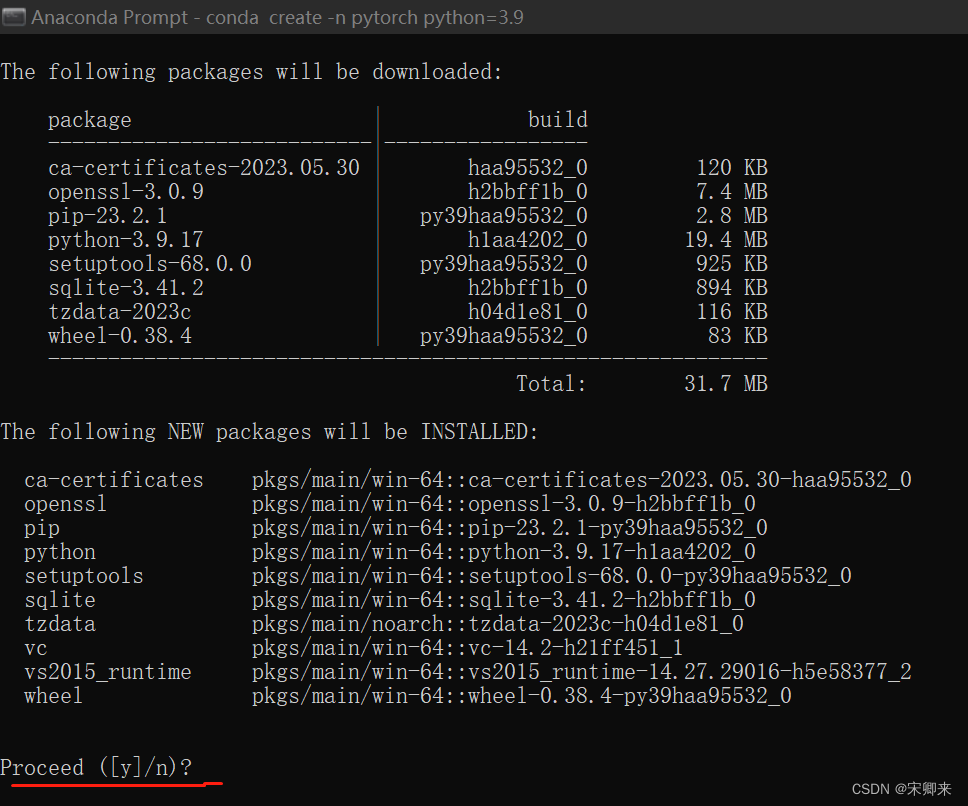
Task: Click the package column header
Action: click(x=89, y=119)
